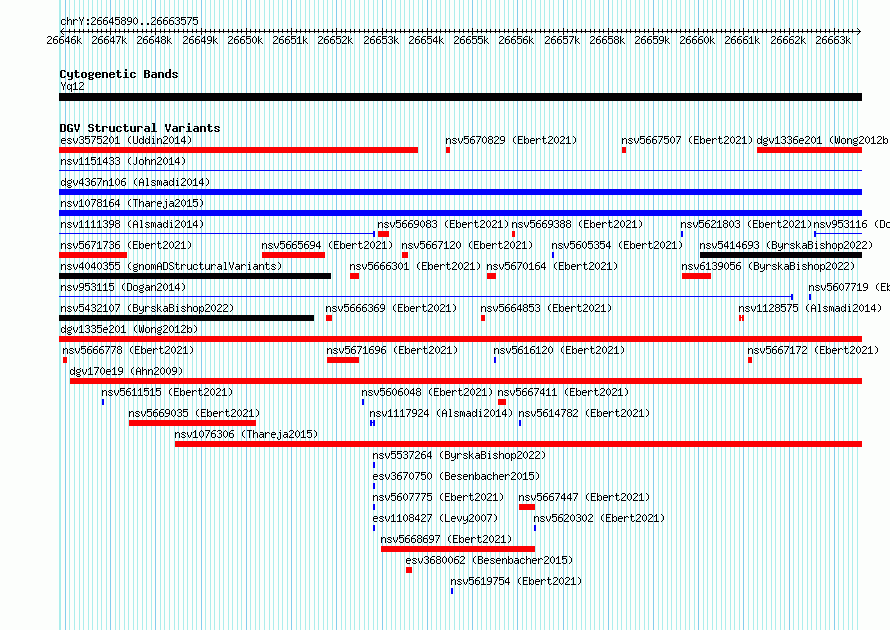Open esv3670750 (Besenbacher2015) label

pyautogui.click(x=456, y=476)
